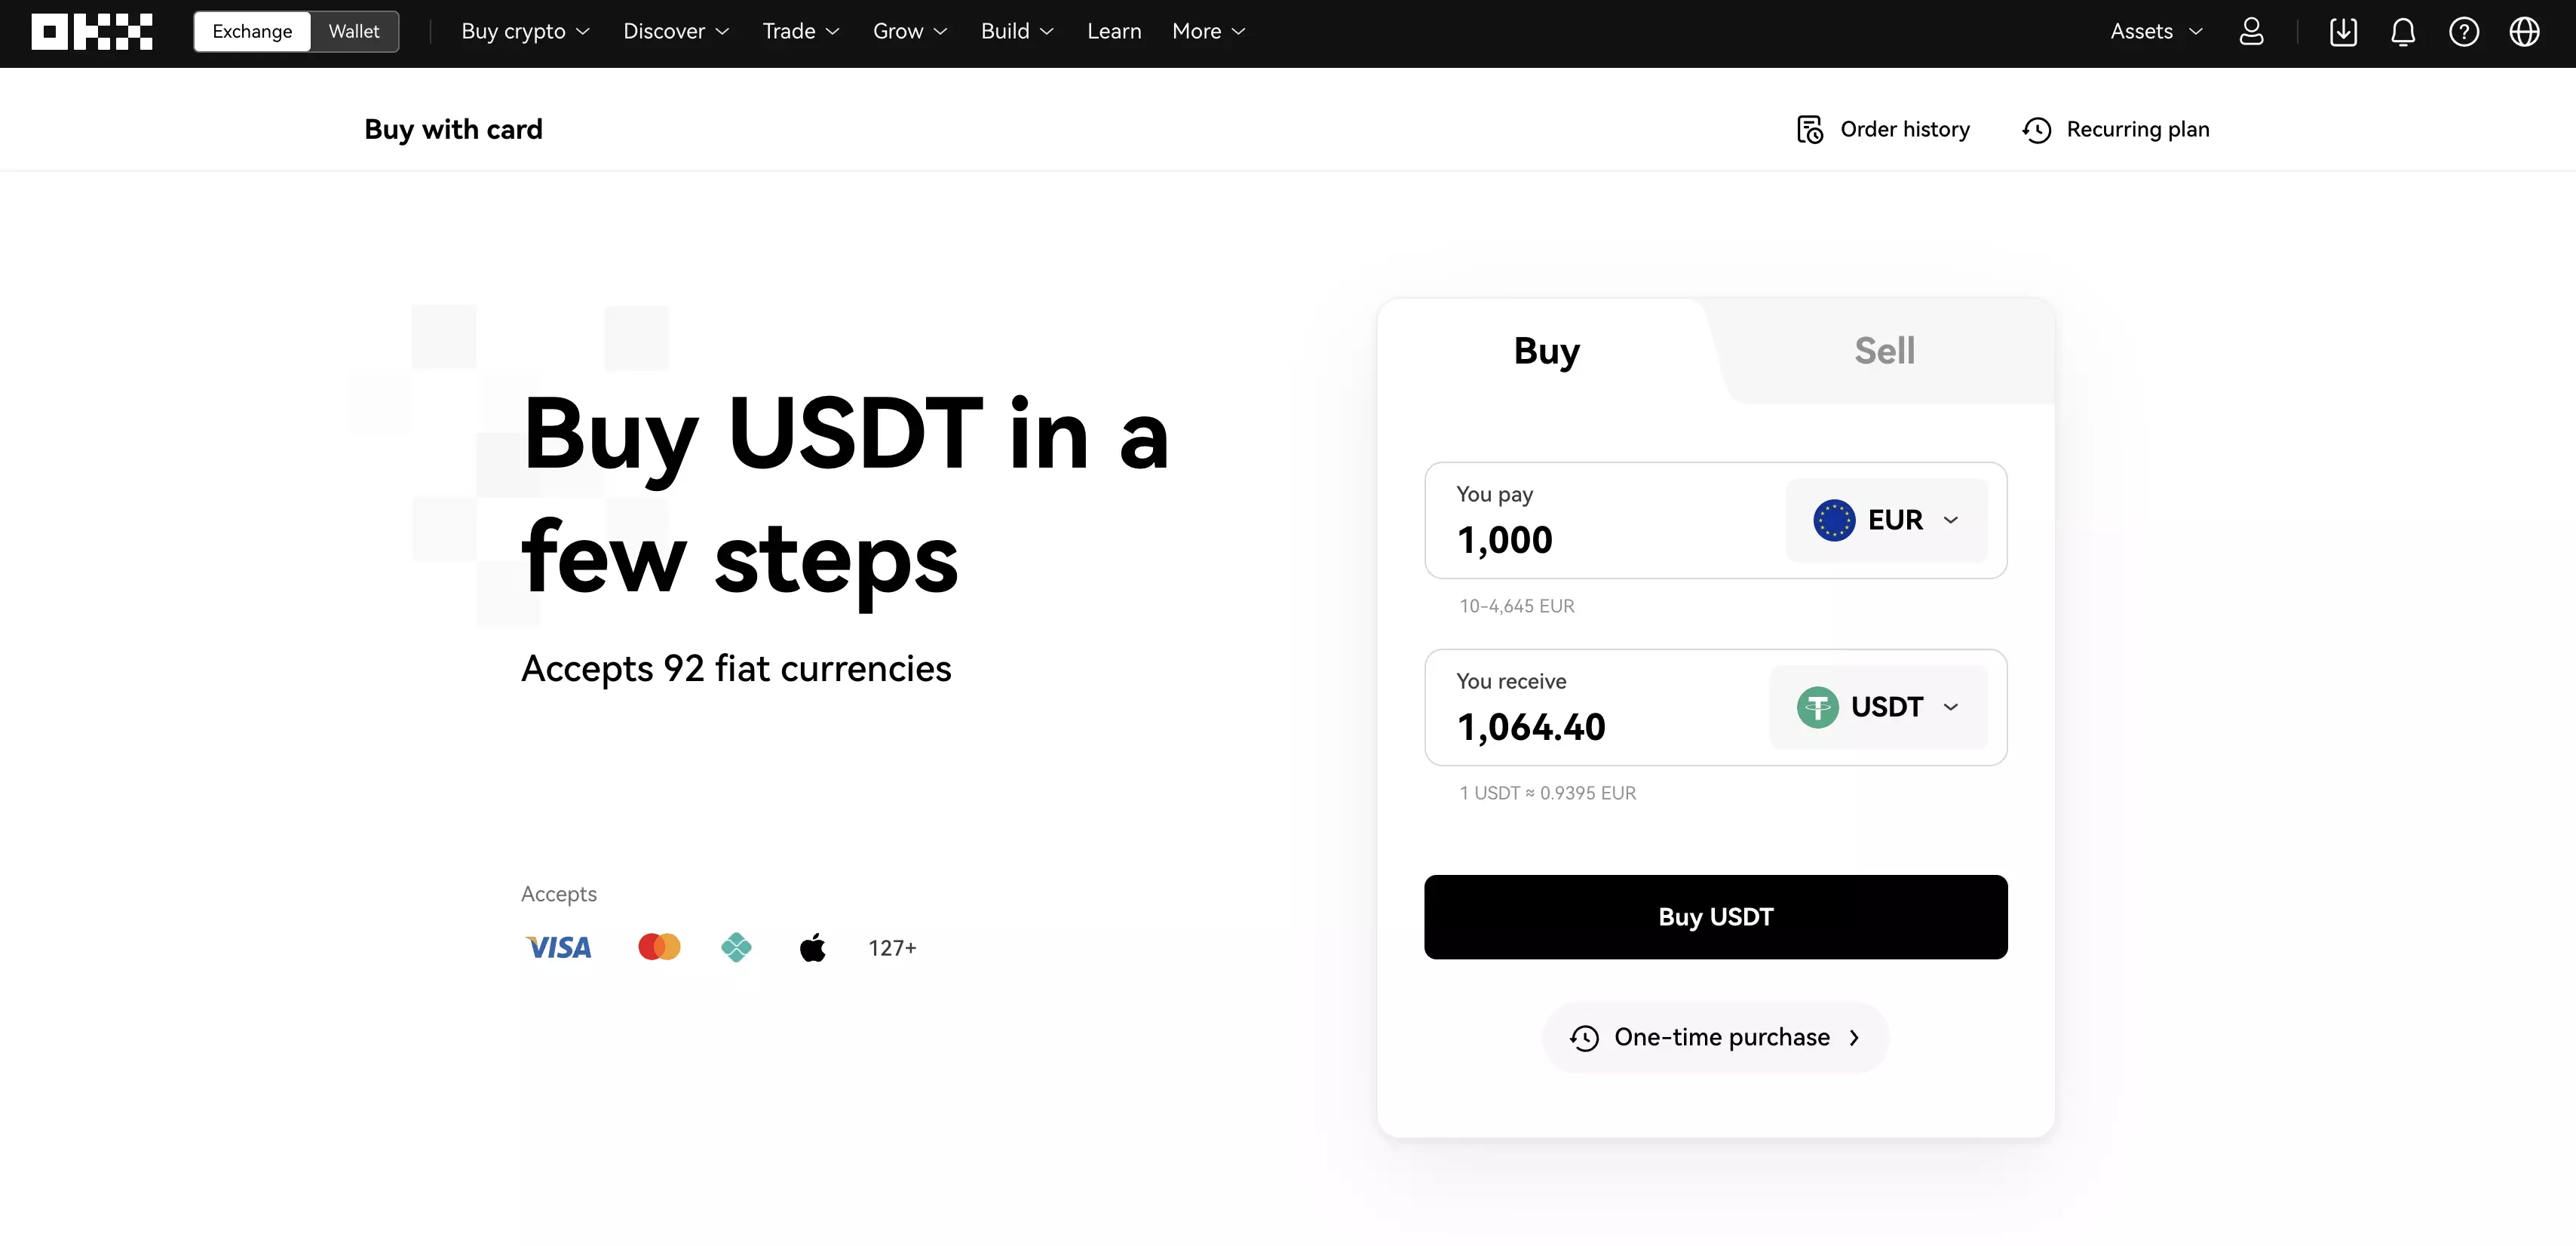2576x1246 pixels.
Task: Open the USDT crypto dropdown
Action: click(x=1878, y=707)
